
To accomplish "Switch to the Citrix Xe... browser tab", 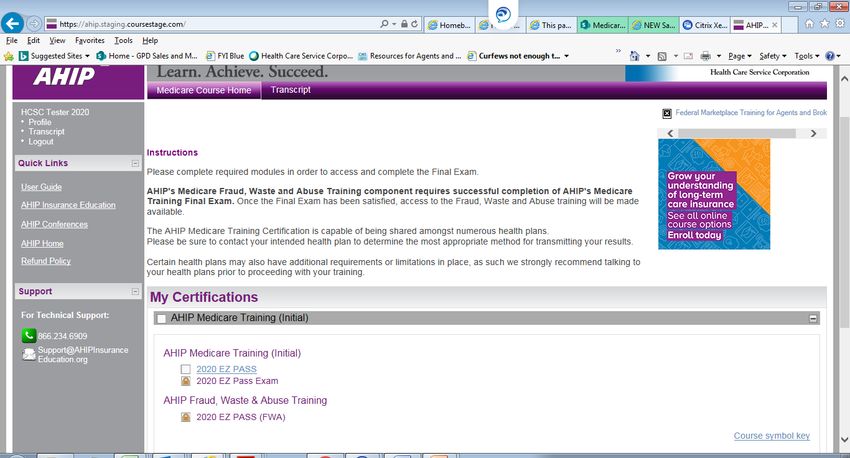I will [705, 25].
